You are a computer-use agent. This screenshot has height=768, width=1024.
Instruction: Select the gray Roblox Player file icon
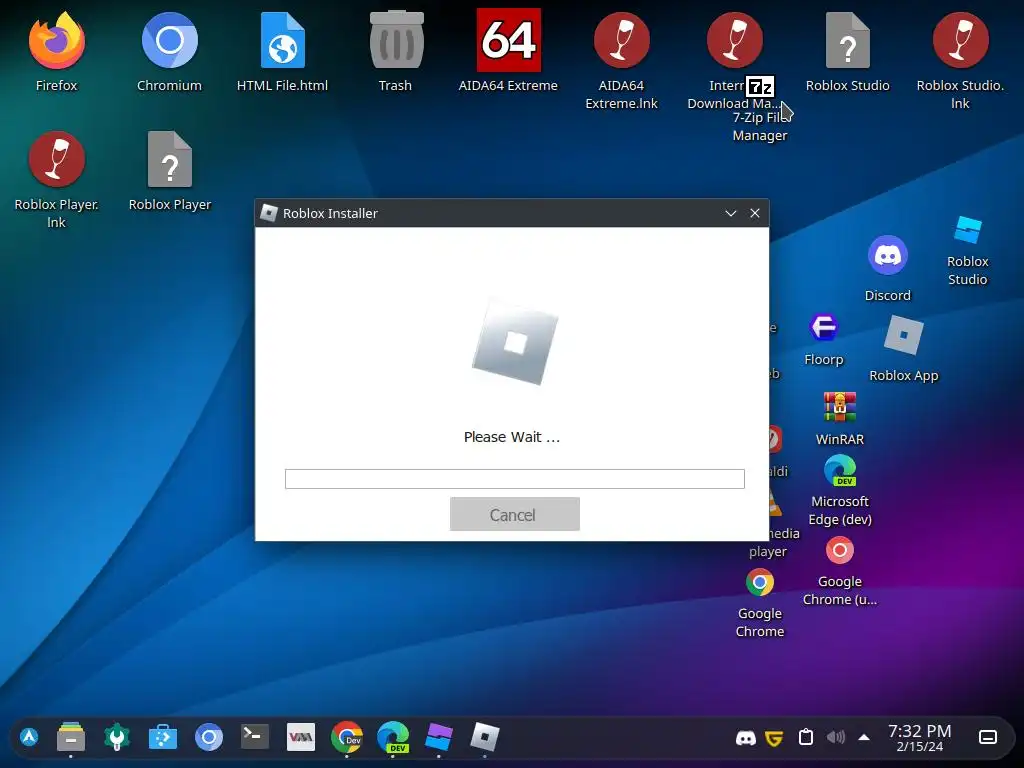pos(170,159)
